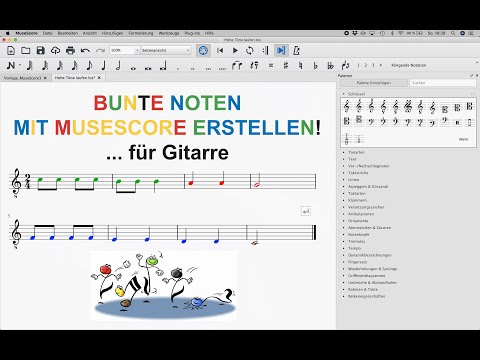Toggle loop playback
The image size is (480, 360).
[x=250, y=51]
